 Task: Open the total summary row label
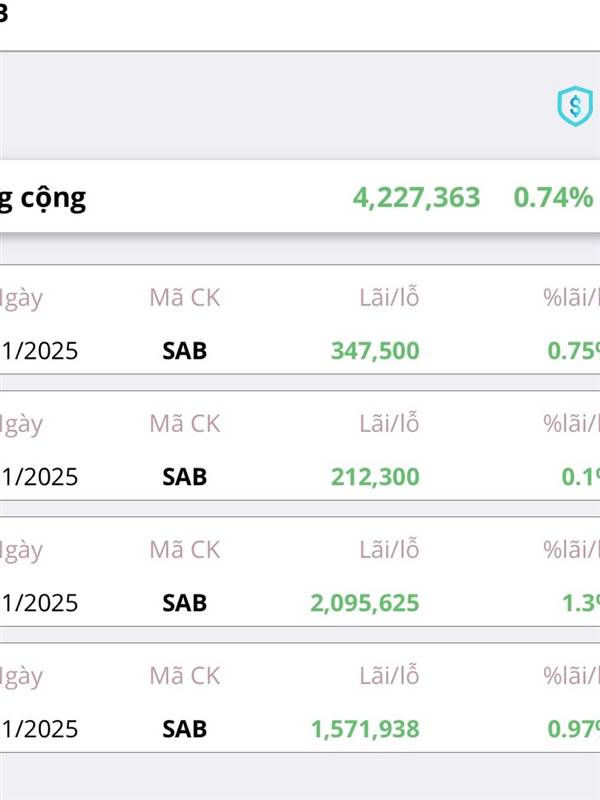pyautogui.click(x=43, y=198)
